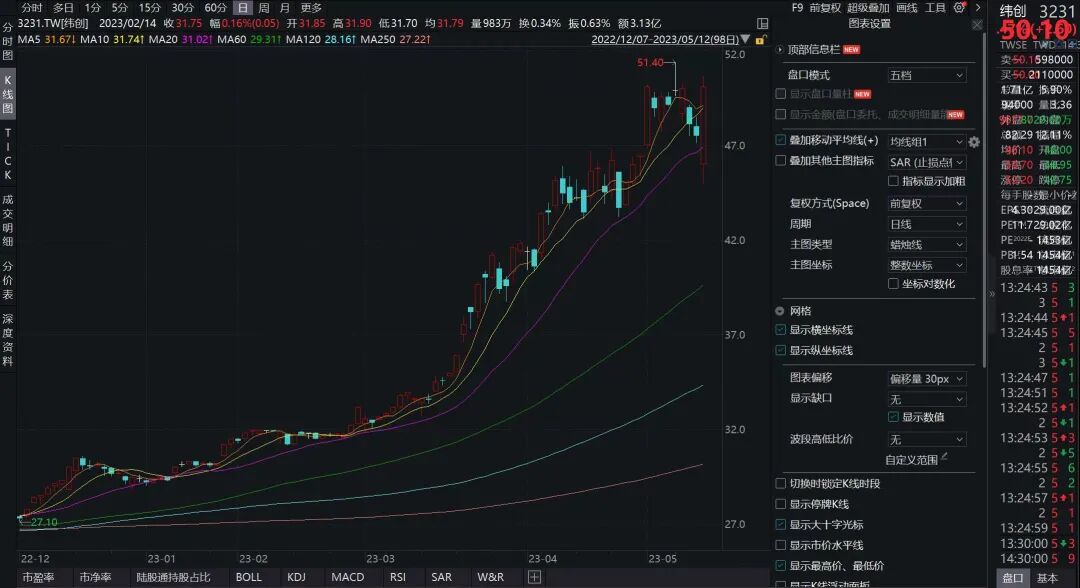
Task: Open the chart settings gear icon
Action: point(959,8)
